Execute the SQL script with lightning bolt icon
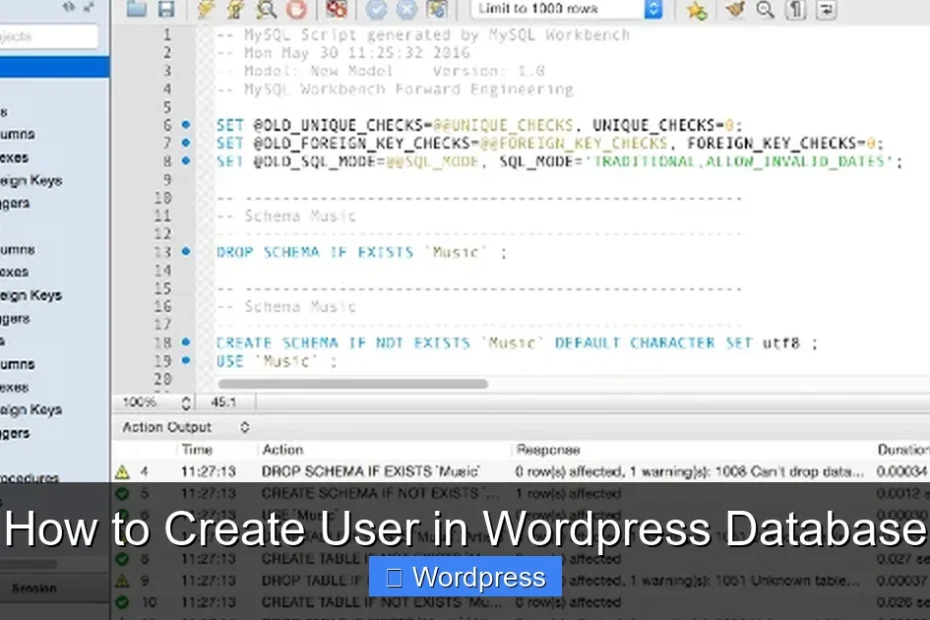Image resolution: width=930 pixels, height=620 pixels. [x=207, y=11]
